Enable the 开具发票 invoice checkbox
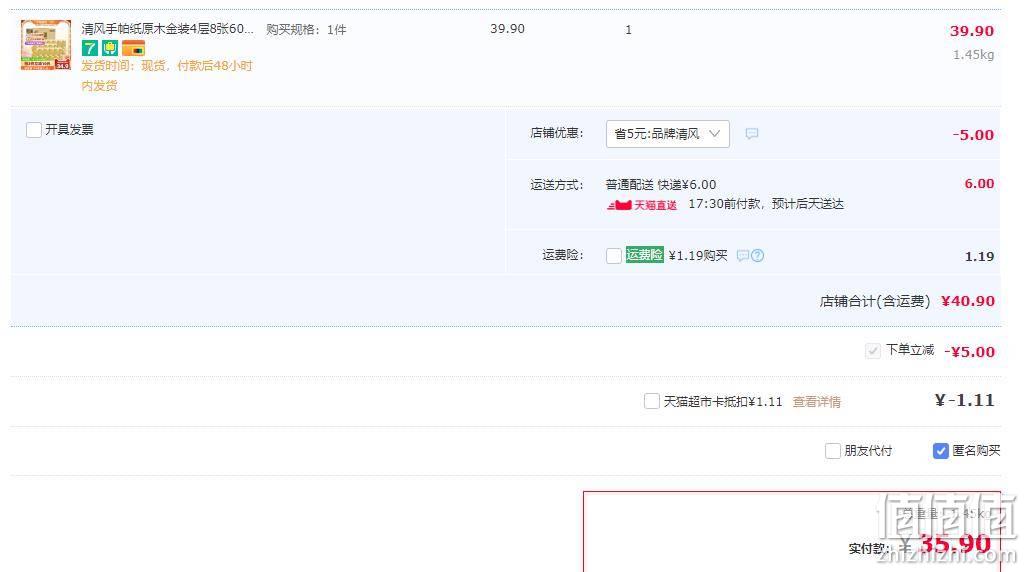 click(34, 130)
